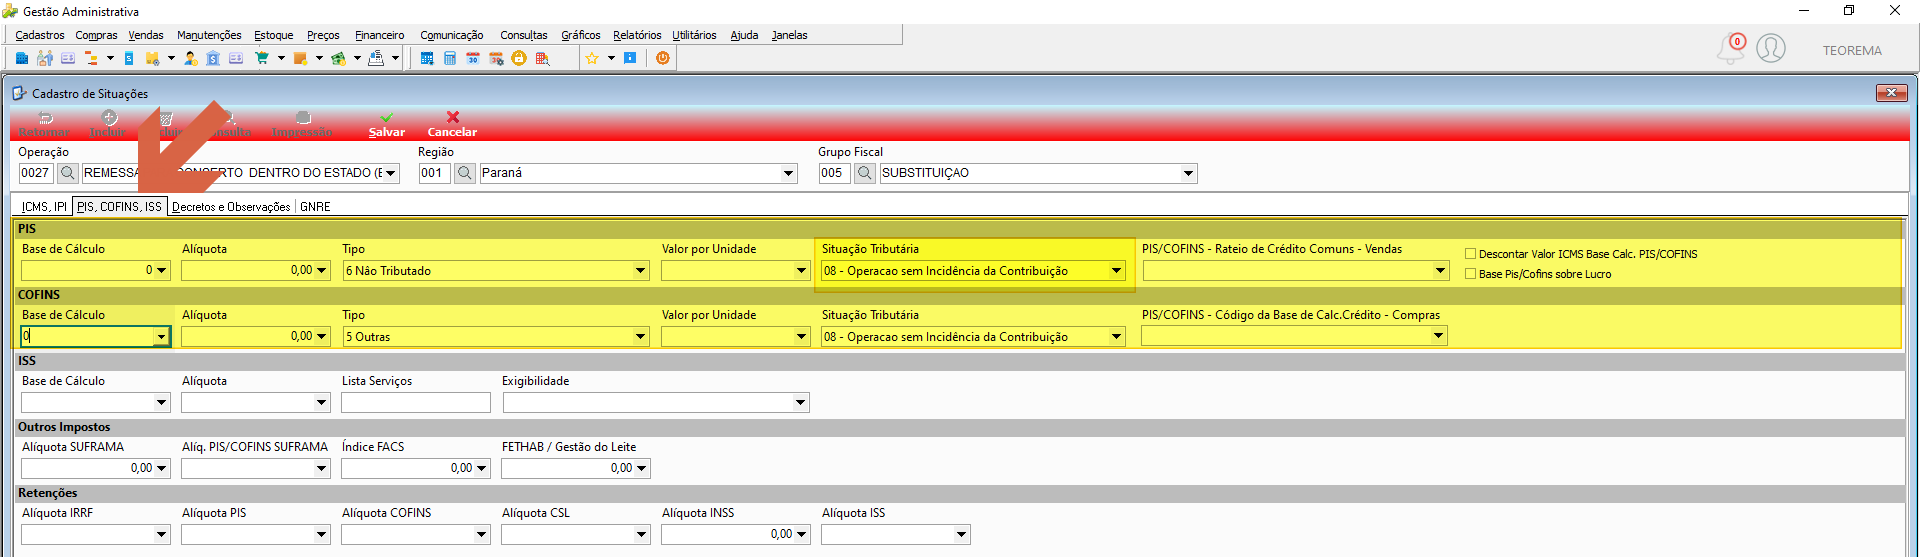Open the COFINS Situação Tributária dropdown

(x=1116, y=337)
